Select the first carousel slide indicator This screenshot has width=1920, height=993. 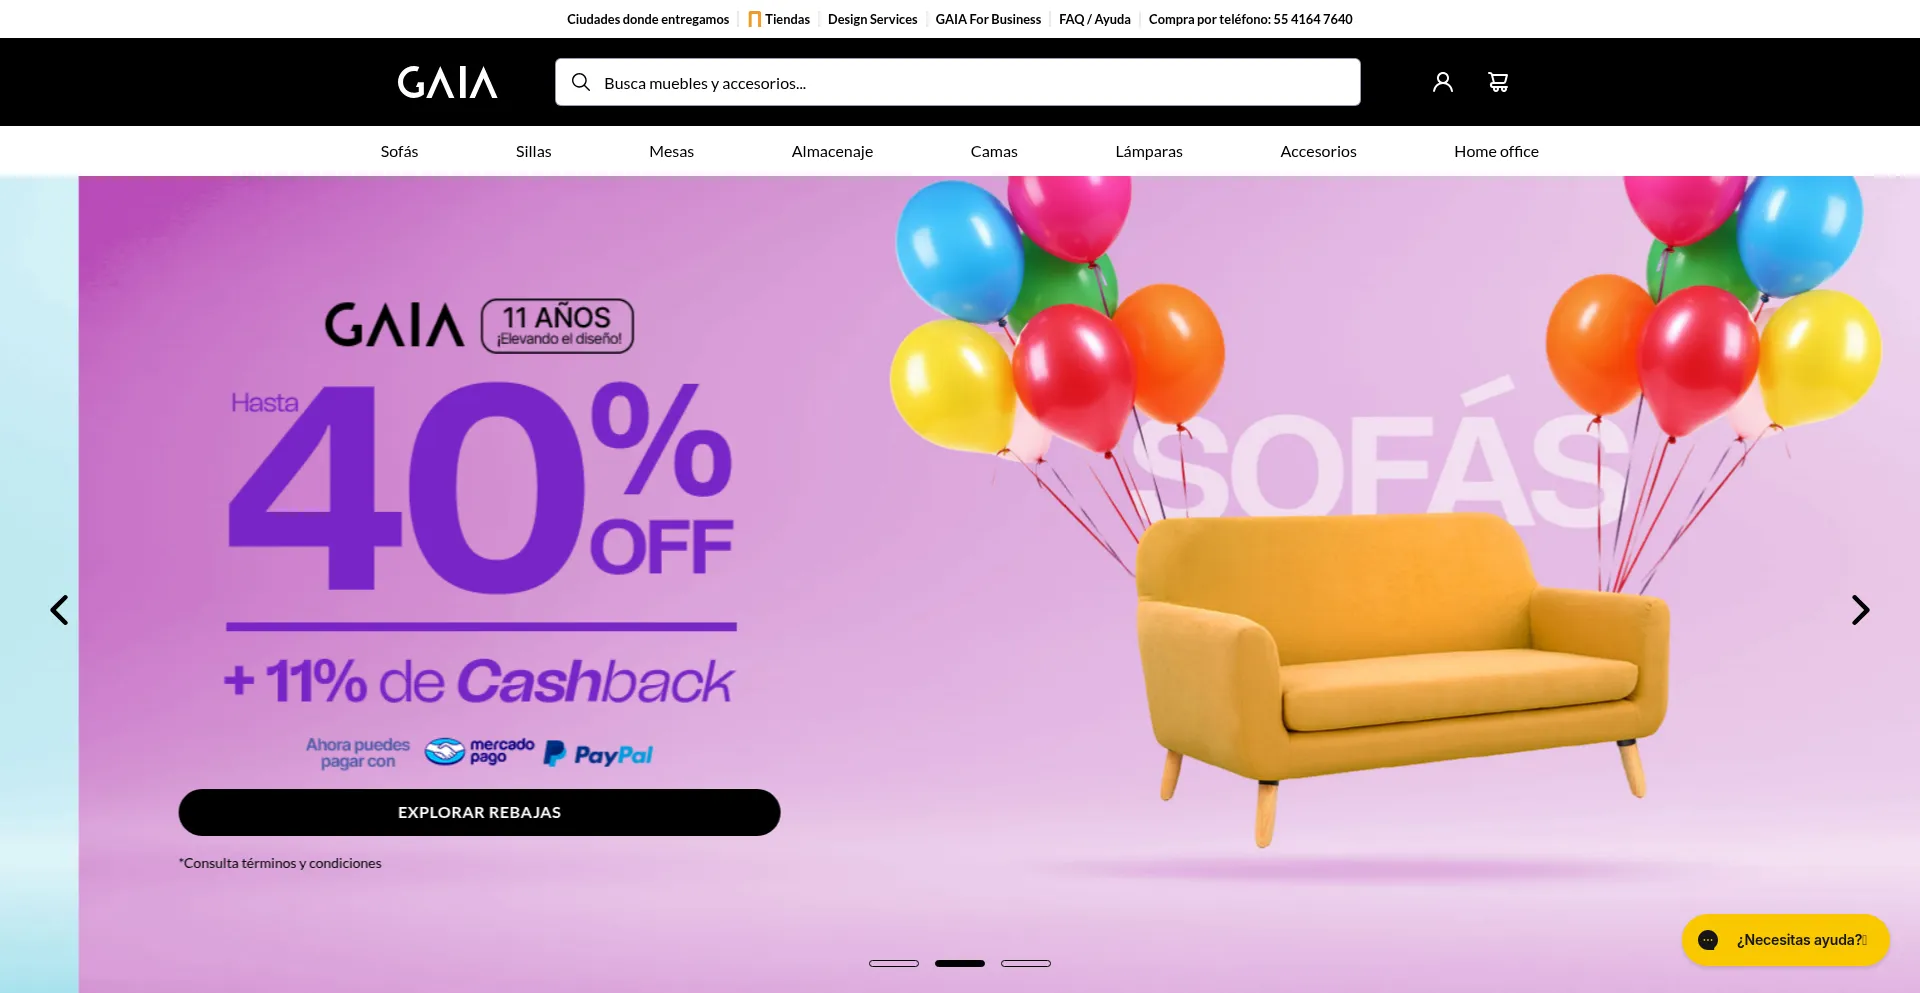(894, 963)
